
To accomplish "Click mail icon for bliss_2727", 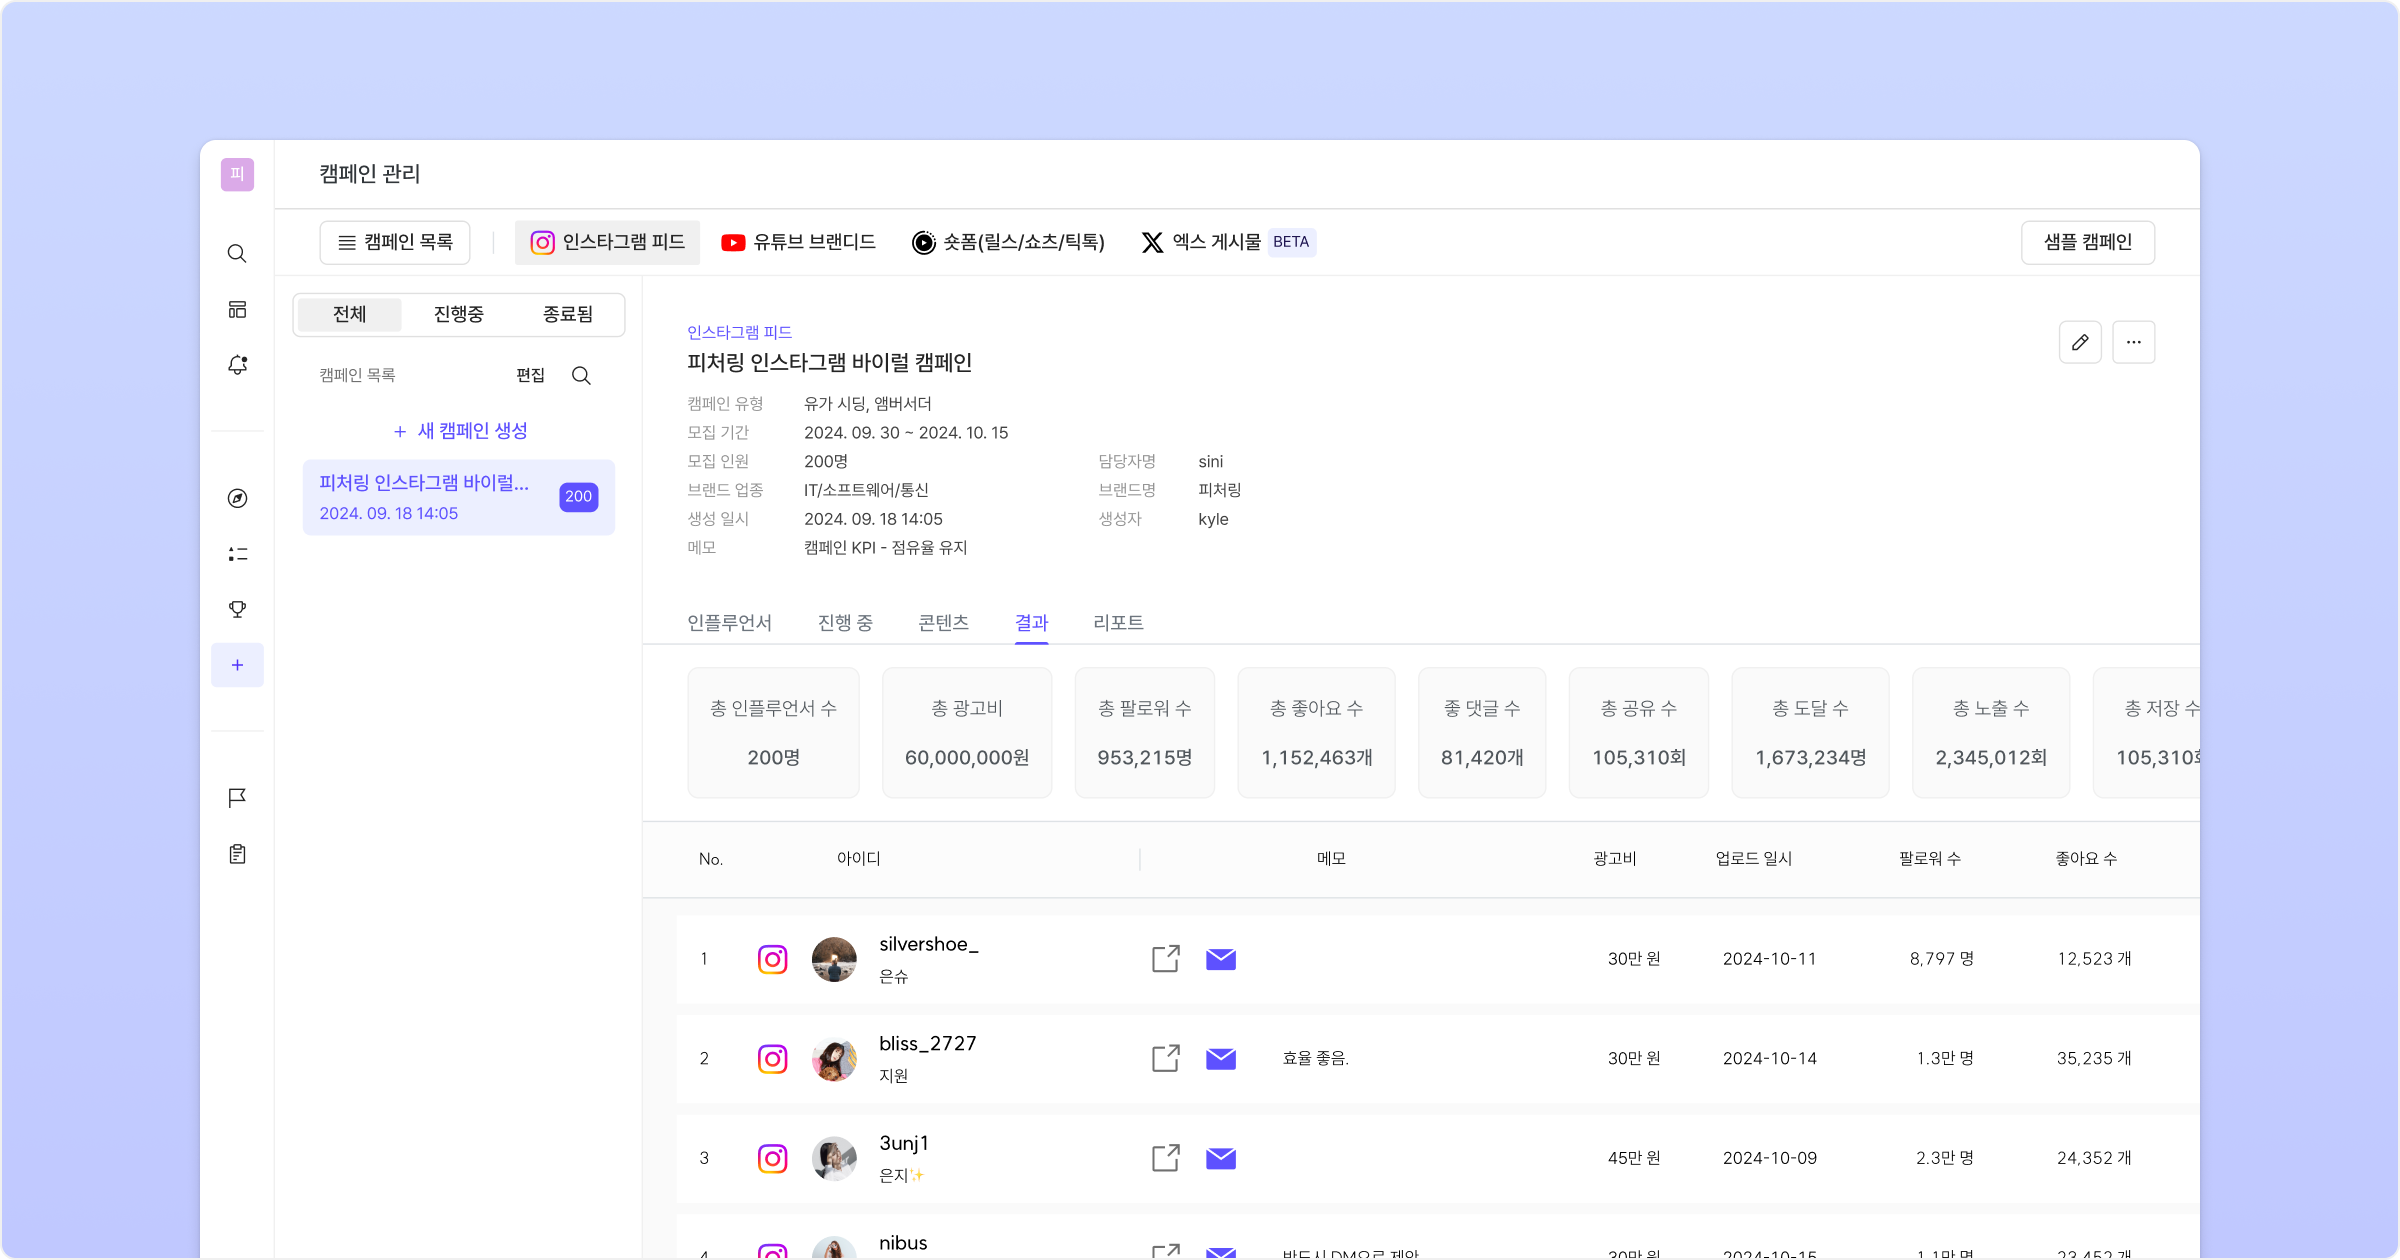I will (1221, 1058).
